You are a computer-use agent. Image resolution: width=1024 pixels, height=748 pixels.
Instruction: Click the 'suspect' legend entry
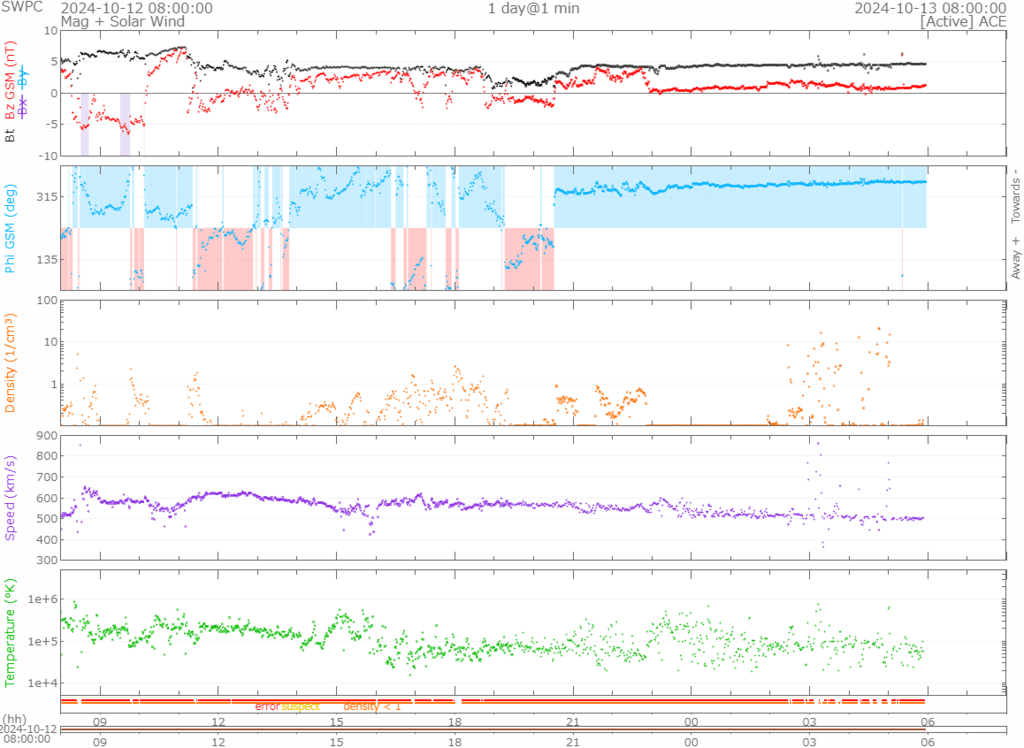(300, 707)
